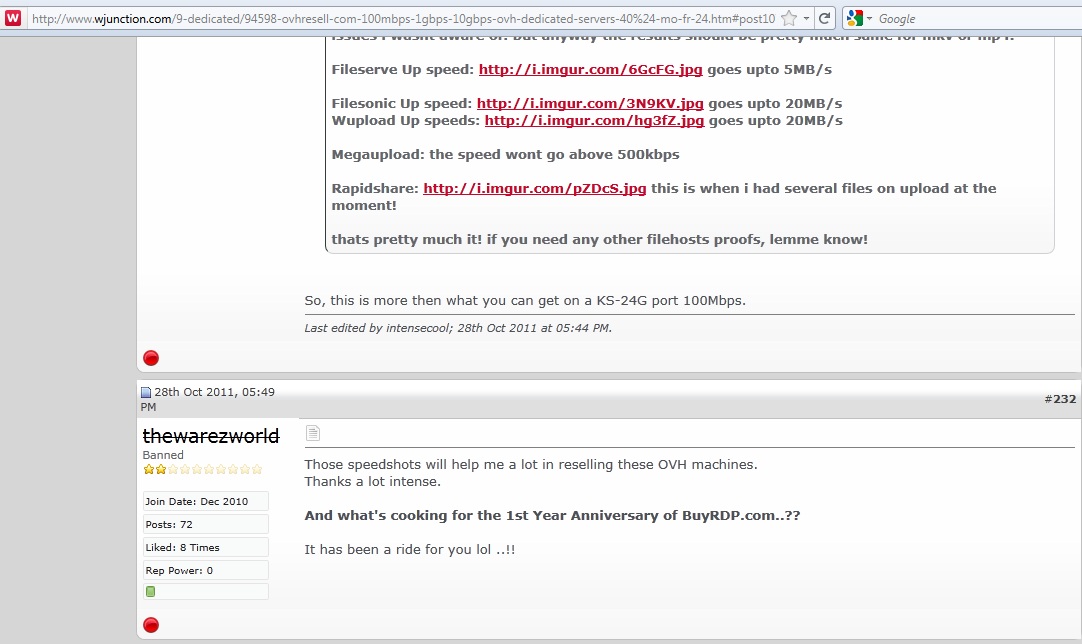1082x644 pixels.
Task: Click the 'So, this is more then what you can get' sentence
Action: 525,301
